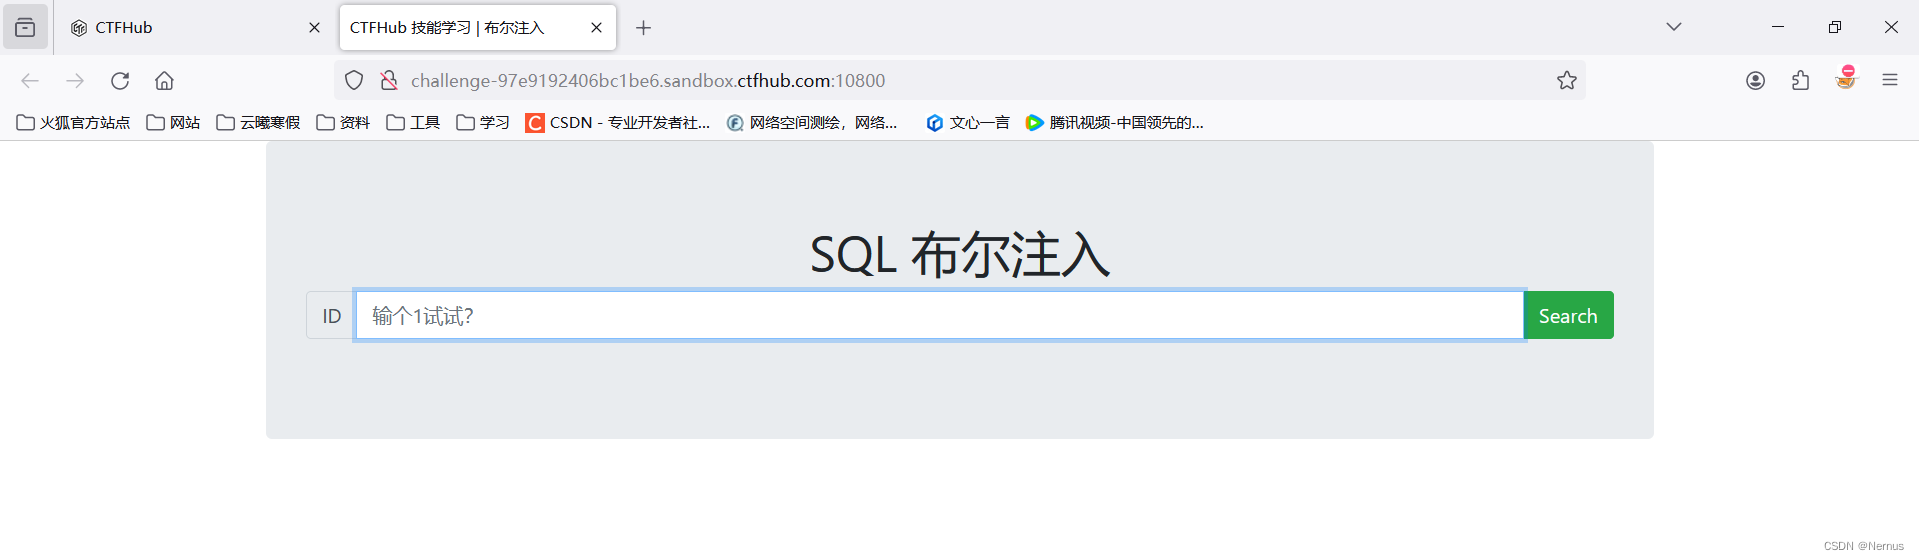Click the Firefox View icon in tab bar
This screenshot has height=560, width=1919.
[25, 28]
